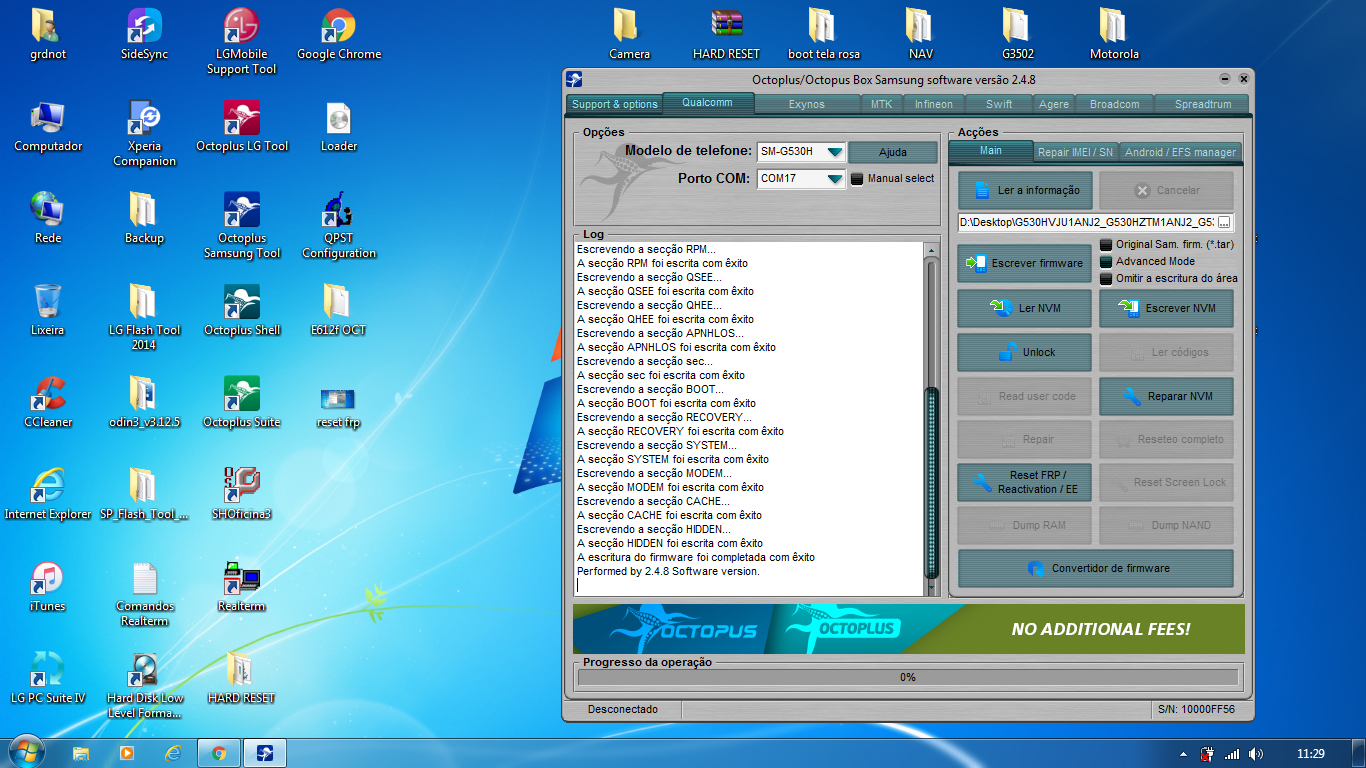Viewport: 1366px width, 768px height.
Task: Open LGMobile Support Tool shortcut
Action: pos(241,42)
